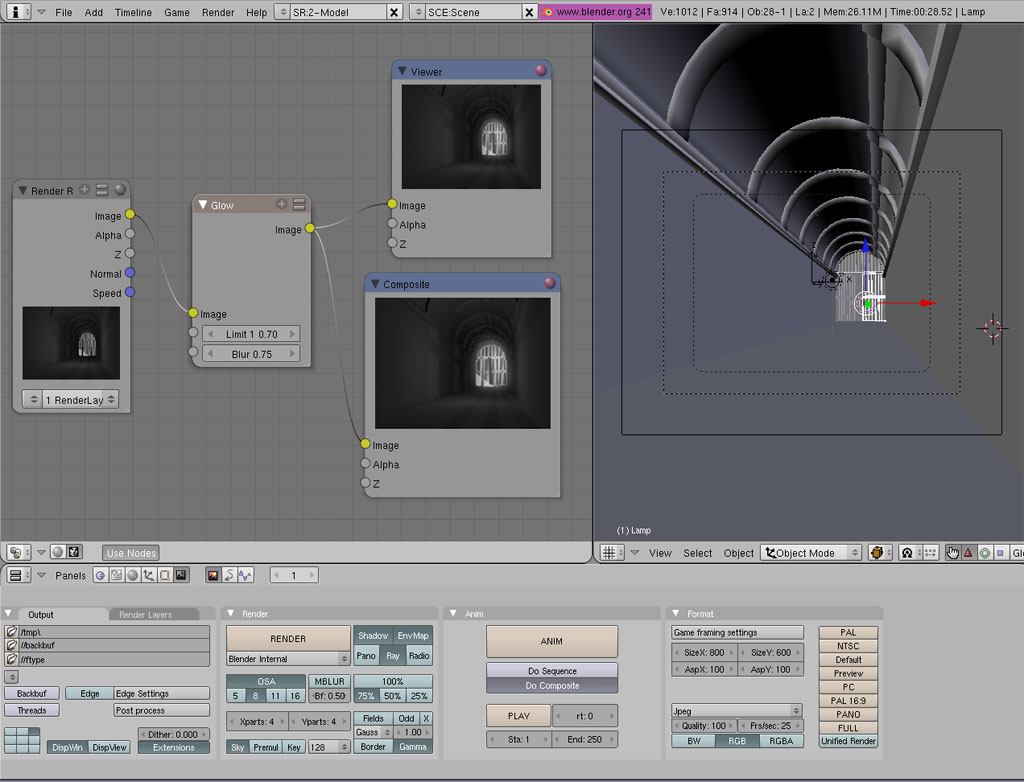
Task: Click the translate manipulator triangle icon
Action: 968,552
